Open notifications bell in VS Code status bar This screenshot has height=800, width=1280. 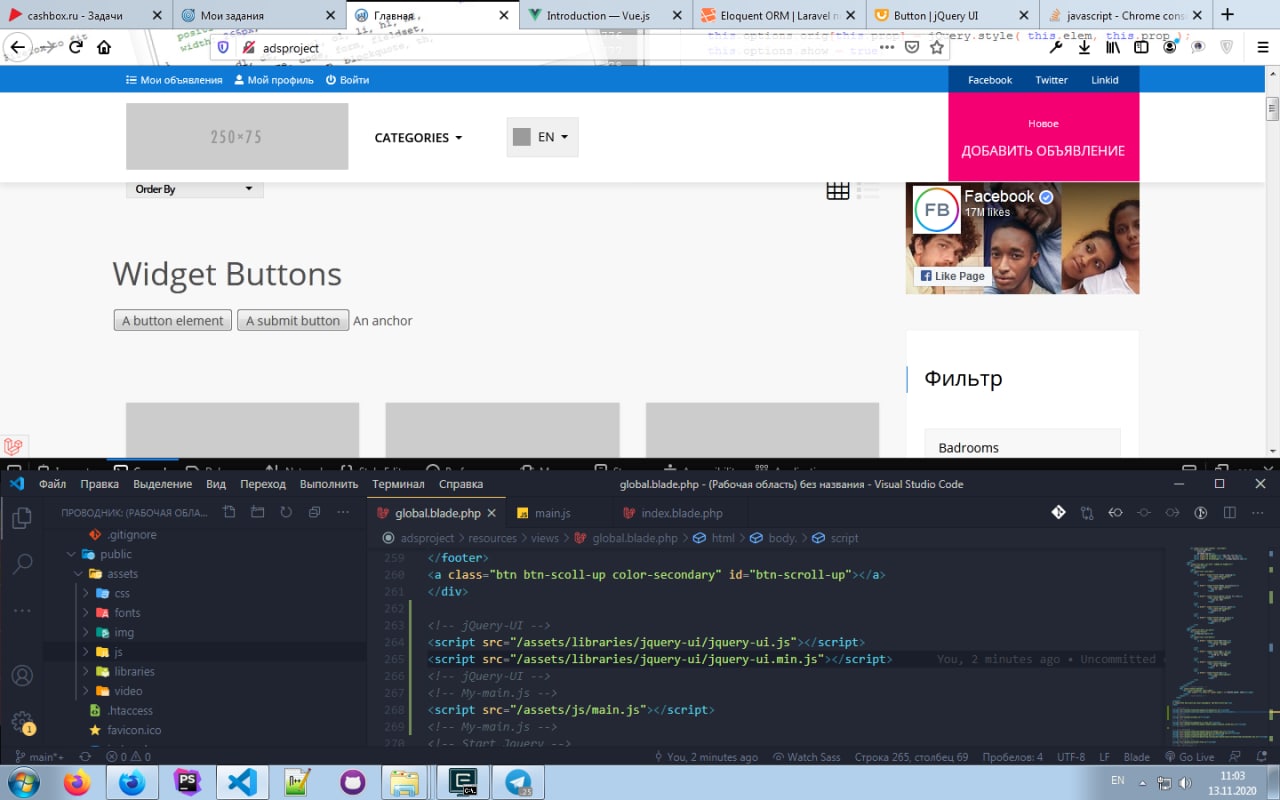point(1263,757)
